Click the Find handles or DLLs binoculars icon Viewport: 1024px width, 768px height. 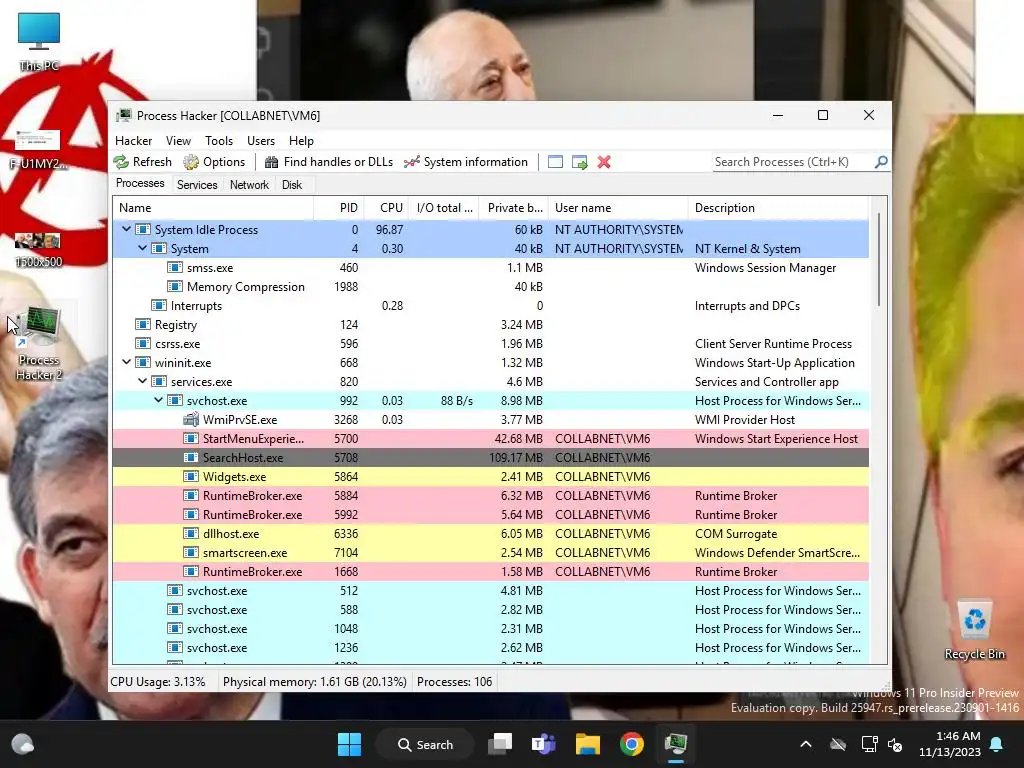272,162
